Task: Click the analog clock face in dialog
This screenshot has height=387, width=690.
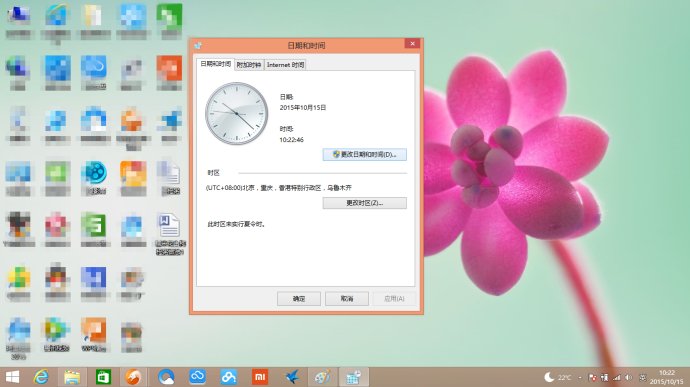Action: click(x=236, y=114)
